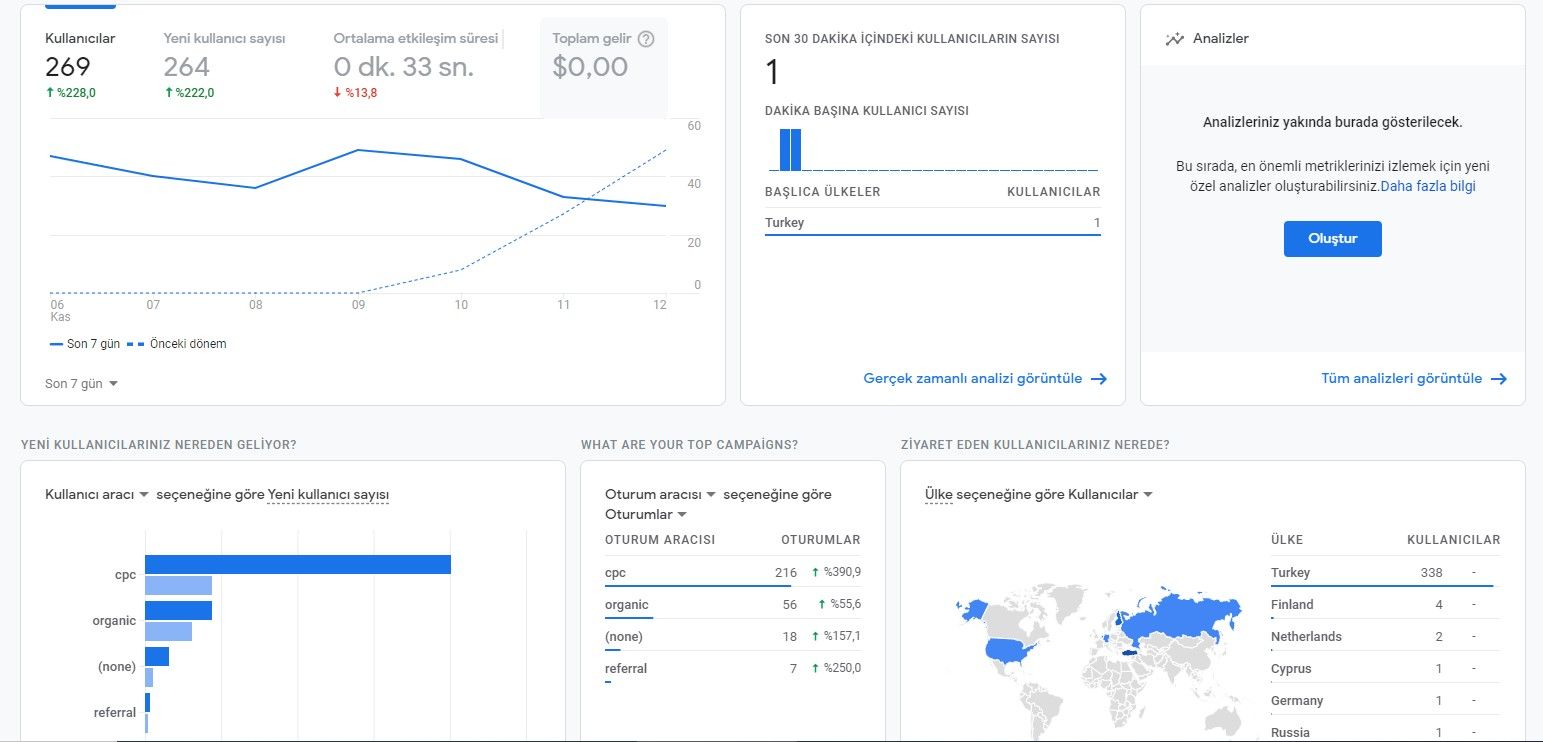Image resolution: width=1543 pixels, height=742 pixels.
Task: Open the Ülke seçeneğine göre Kullanıcılar dropdown
Action: 1040,495
